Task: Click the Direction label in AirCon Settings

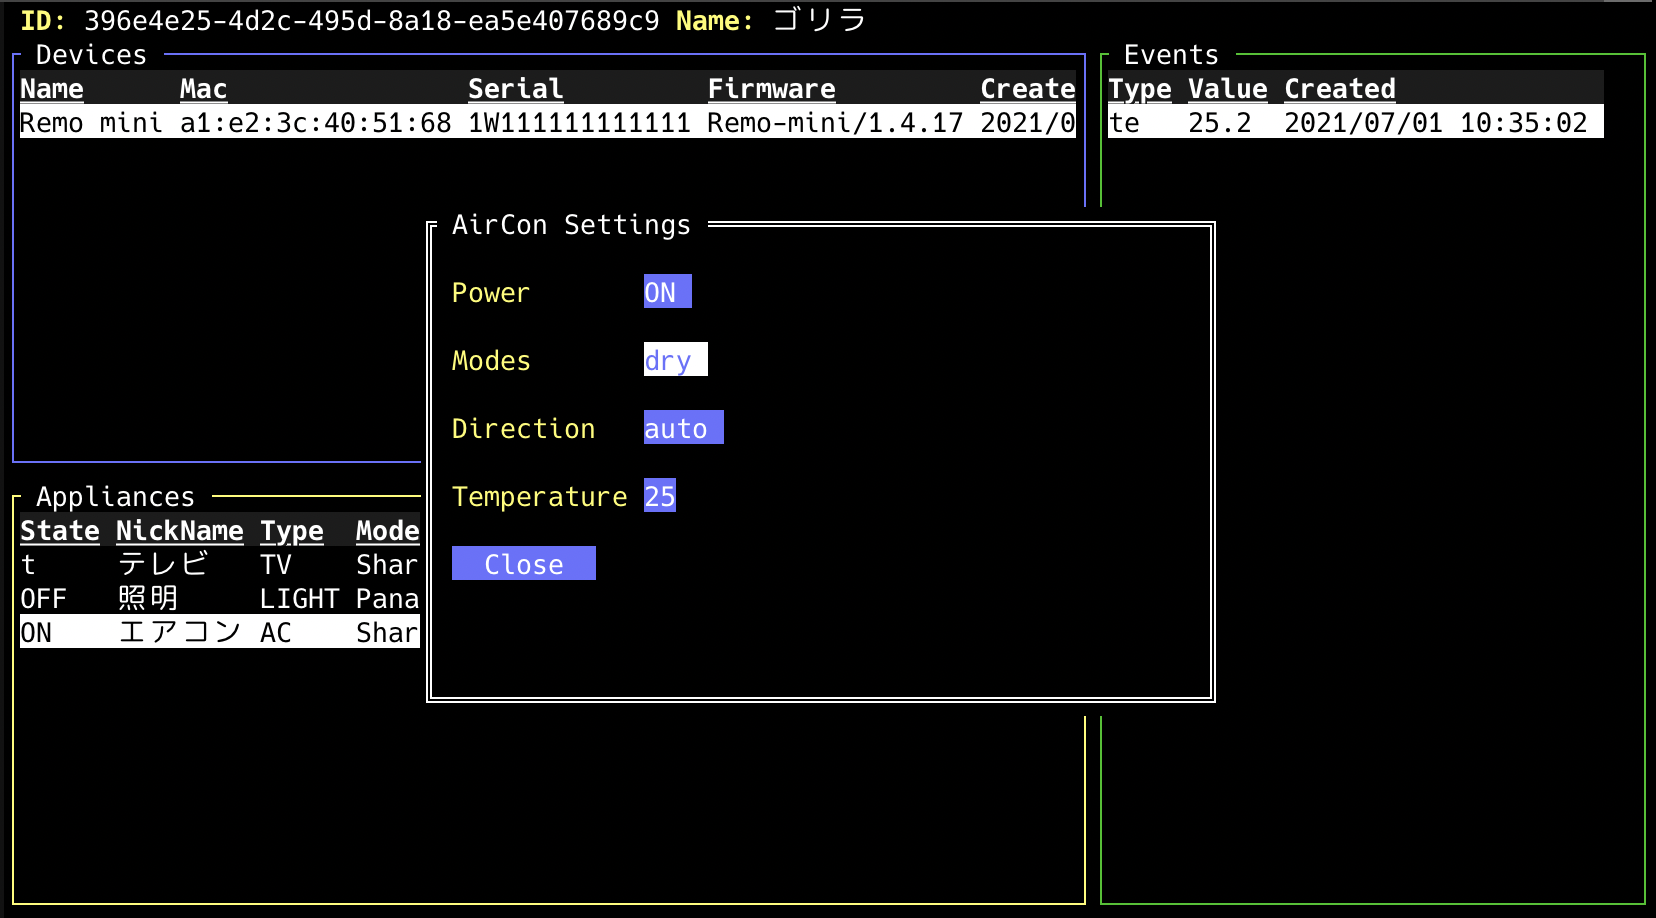Action: 523,428
